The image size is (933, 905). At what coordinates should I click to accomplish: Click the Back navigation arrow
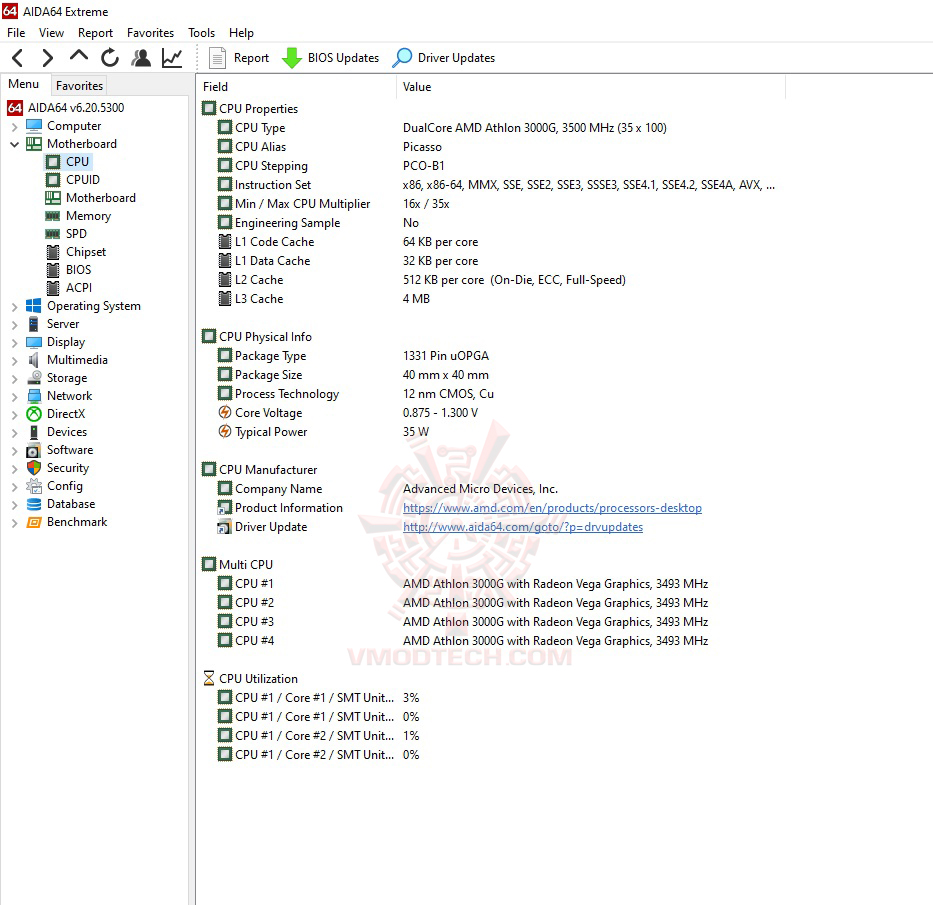18,58
